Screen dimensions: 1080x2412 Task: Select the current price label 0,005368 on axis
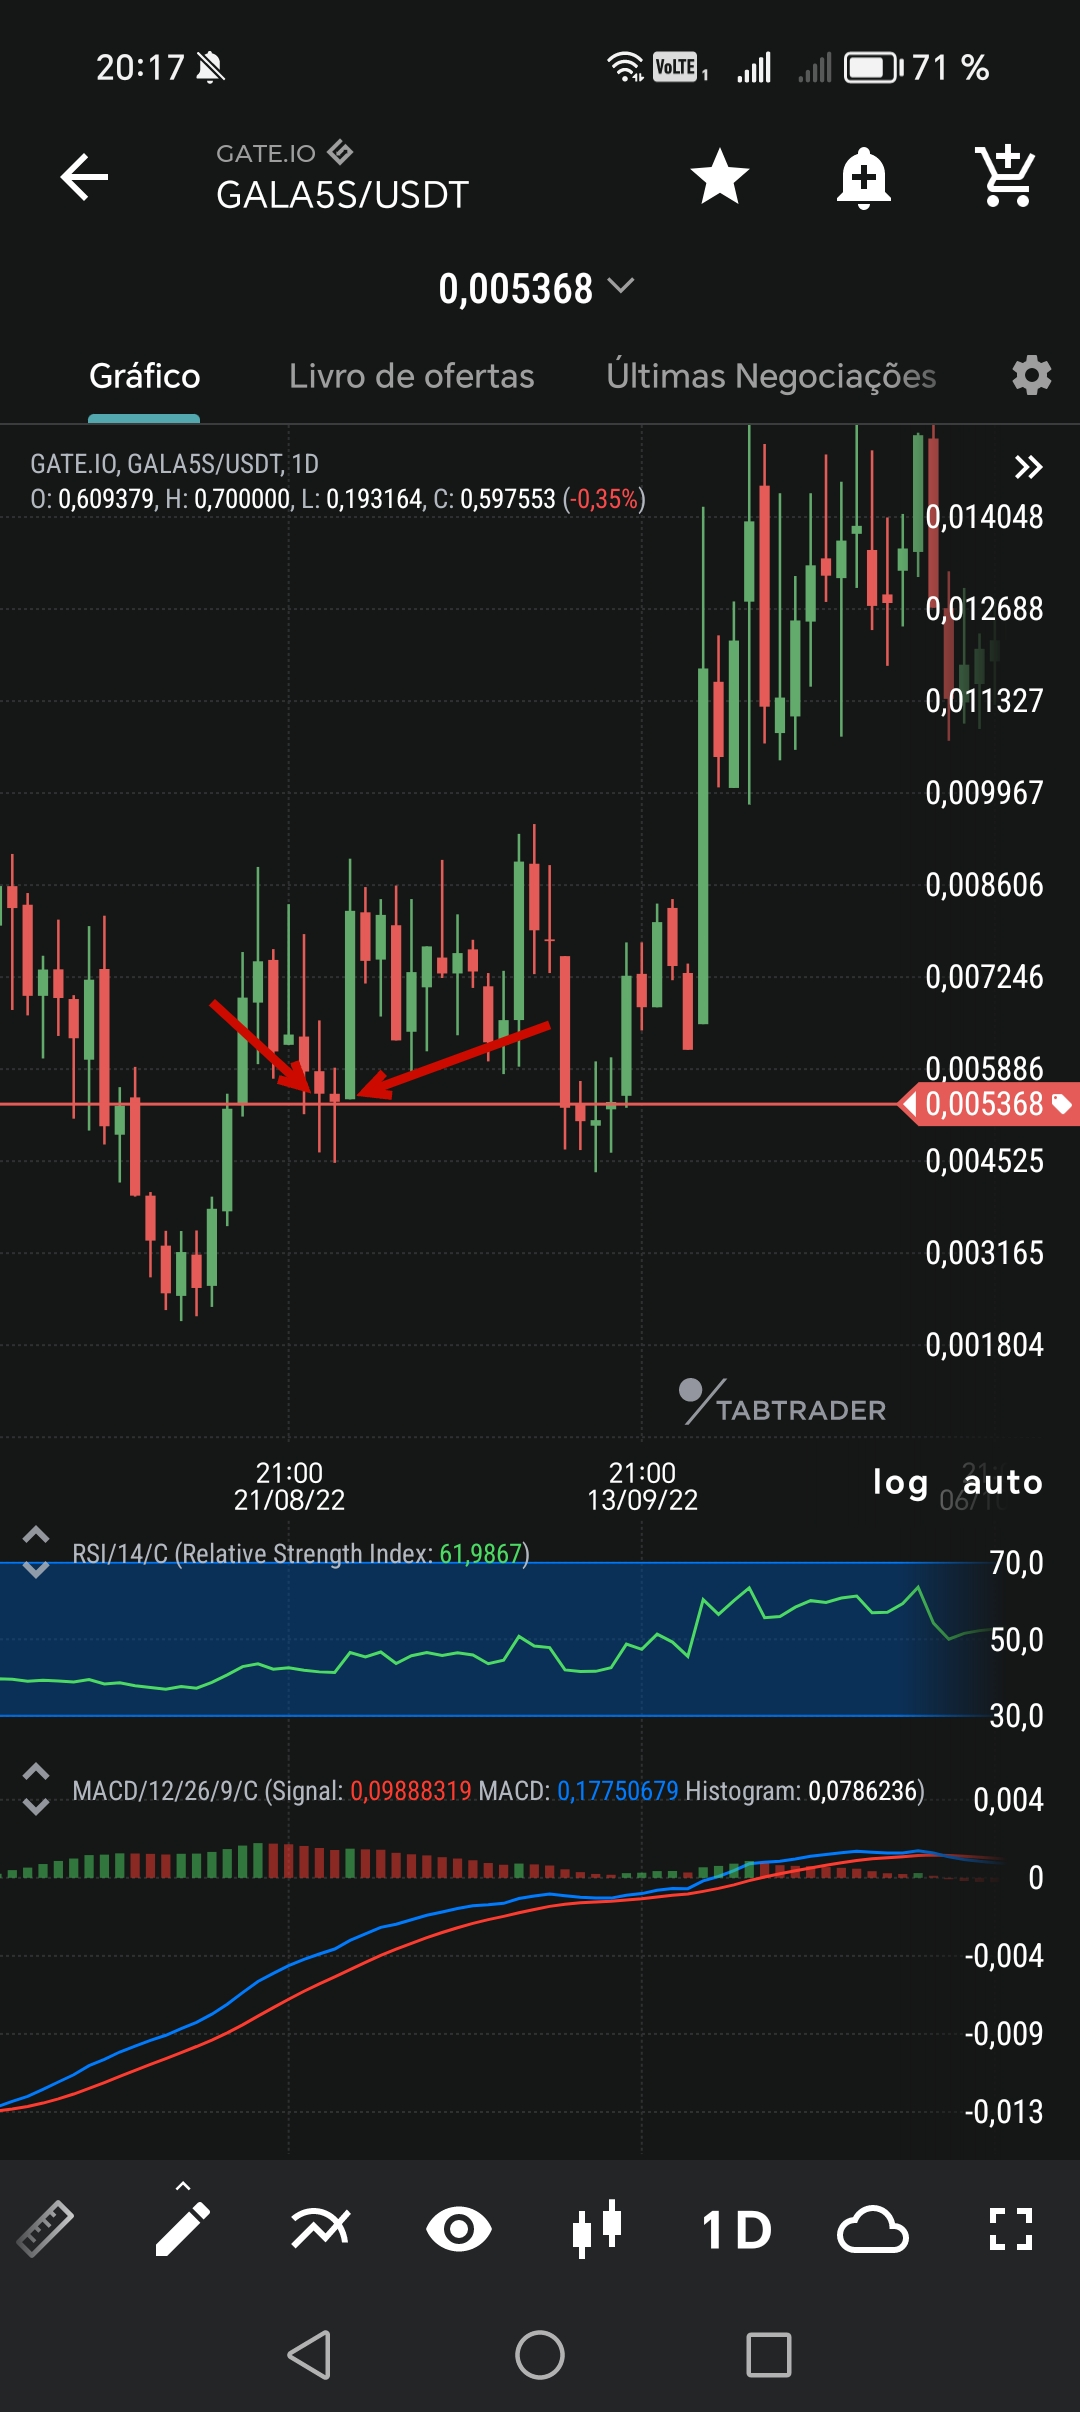tap(989, 1104)
